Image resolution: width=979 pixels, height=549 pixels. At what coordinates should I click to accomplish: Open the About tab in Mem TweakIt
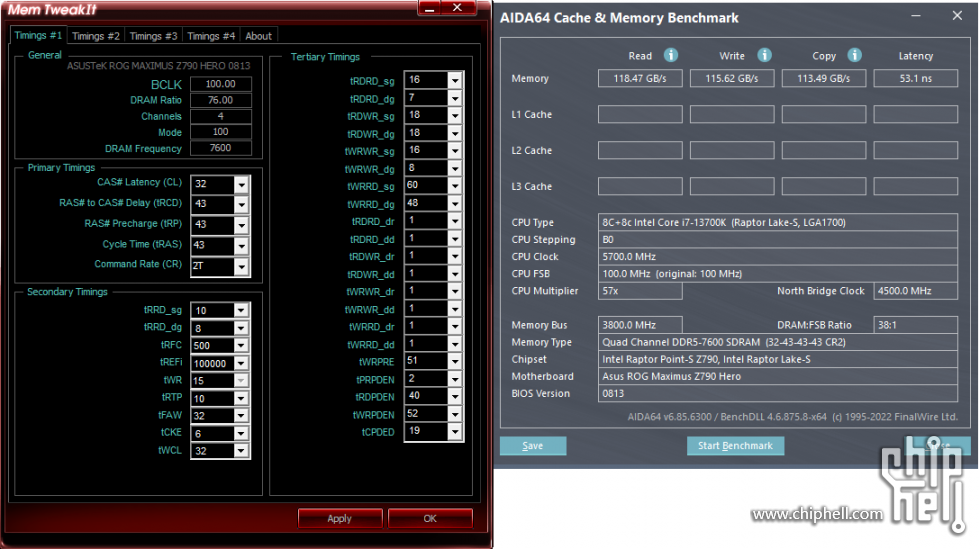258,36
